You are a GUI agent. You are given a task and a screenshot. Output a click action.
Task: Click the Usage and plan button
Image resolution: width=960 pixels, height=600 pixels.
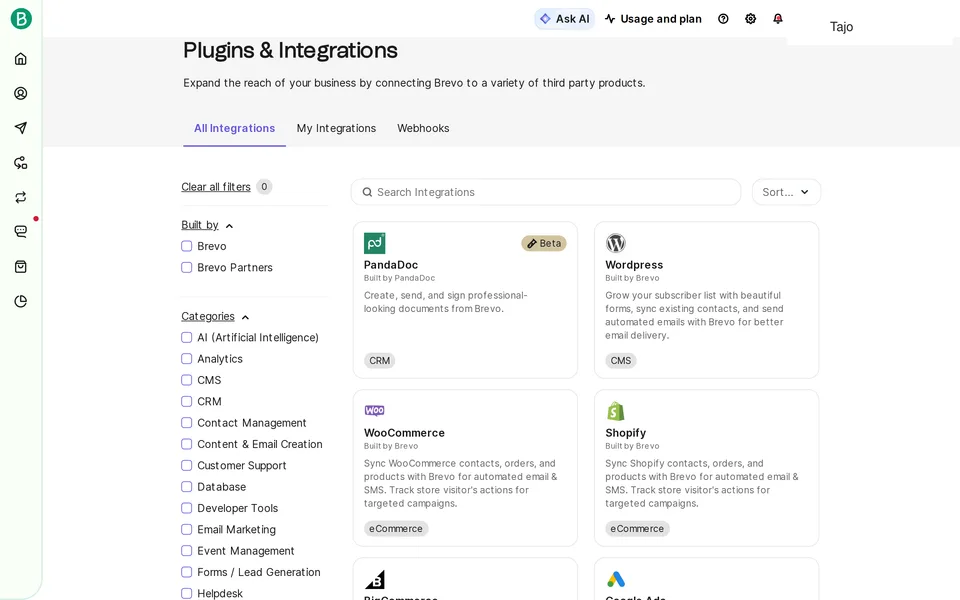pyautogui.click(x=653, y=19)
